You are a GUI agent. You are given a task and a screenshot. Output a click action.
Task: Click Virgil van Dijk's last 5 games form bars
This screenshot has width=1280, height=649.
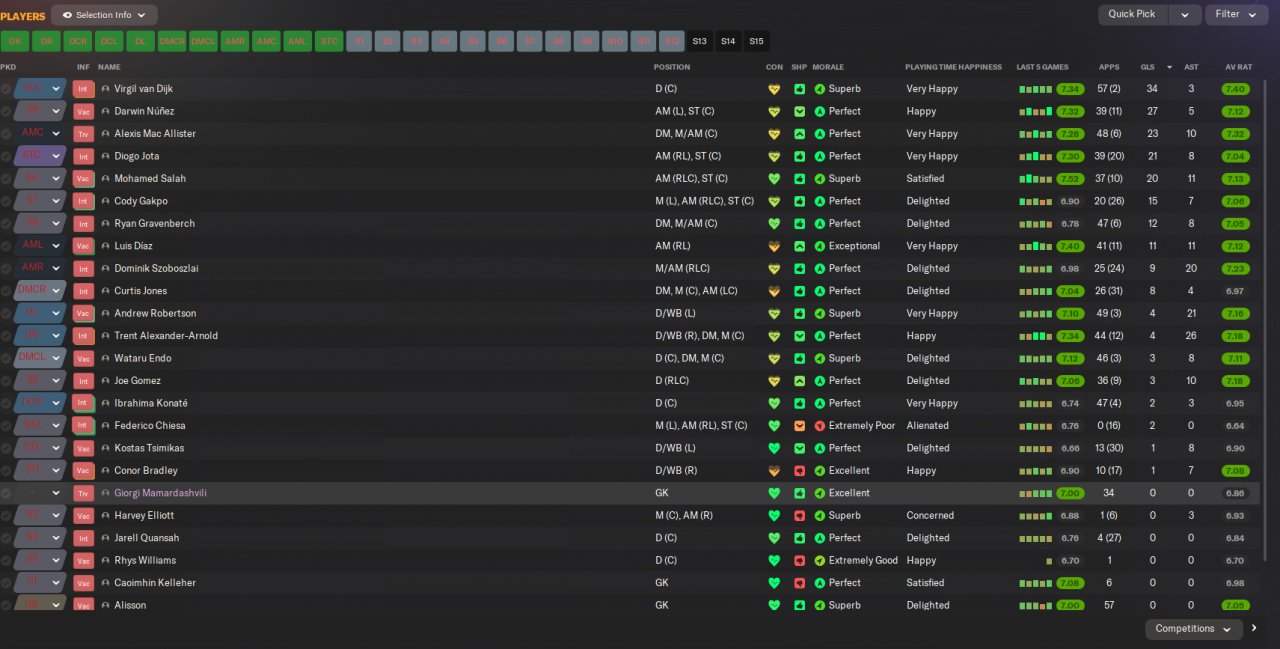tap(1036, 89)
